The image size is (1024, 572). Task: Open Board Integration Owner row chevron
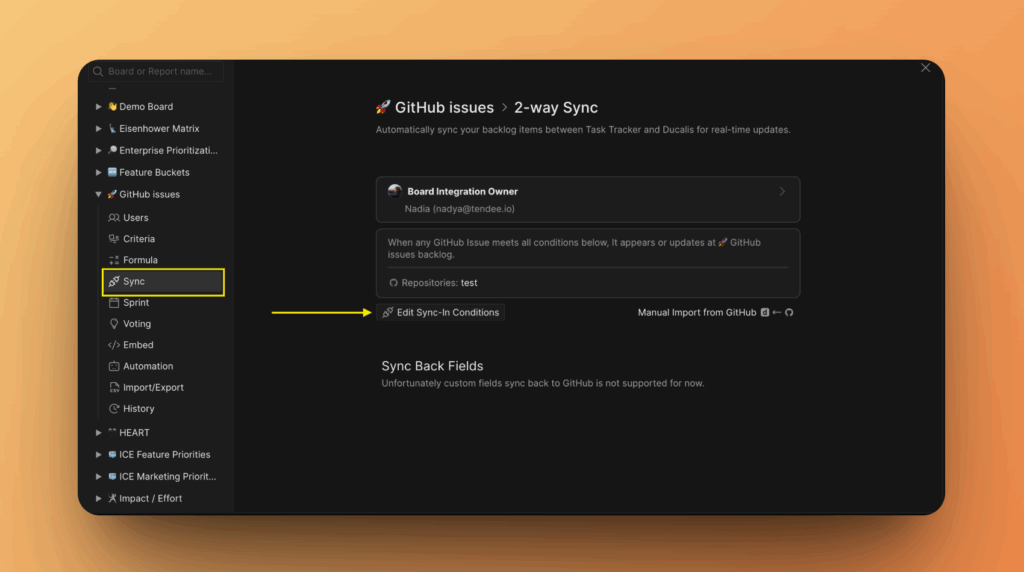tap(782, 191)
